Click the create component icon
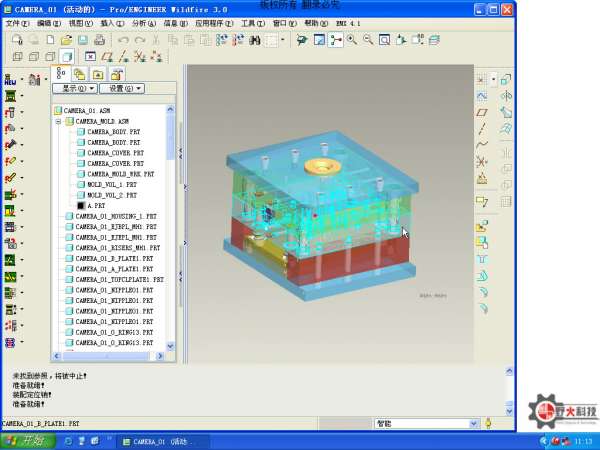 coord(482,243)
